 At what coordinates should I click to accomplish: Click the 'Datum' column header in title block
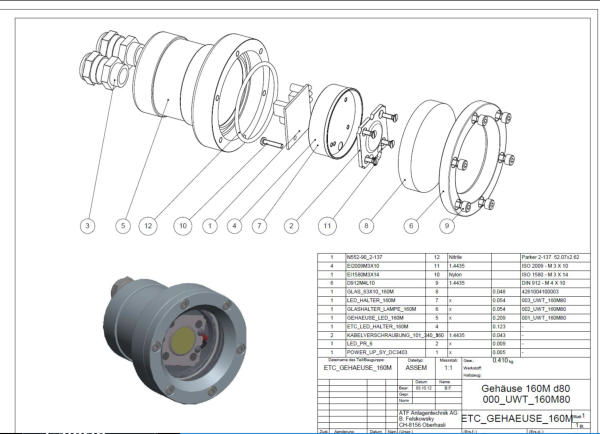point(421,382)
